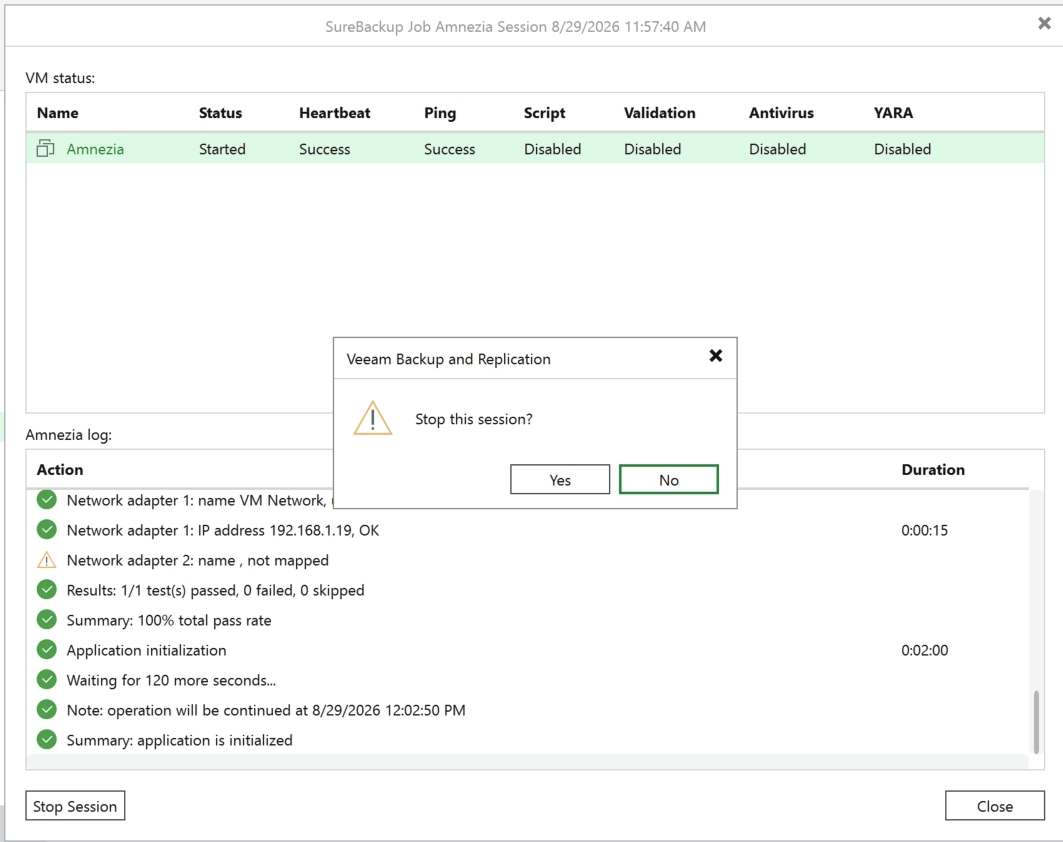Click the 'Stop this session?' message text
The image size is (1063, 842).
[x=474, y=419]
